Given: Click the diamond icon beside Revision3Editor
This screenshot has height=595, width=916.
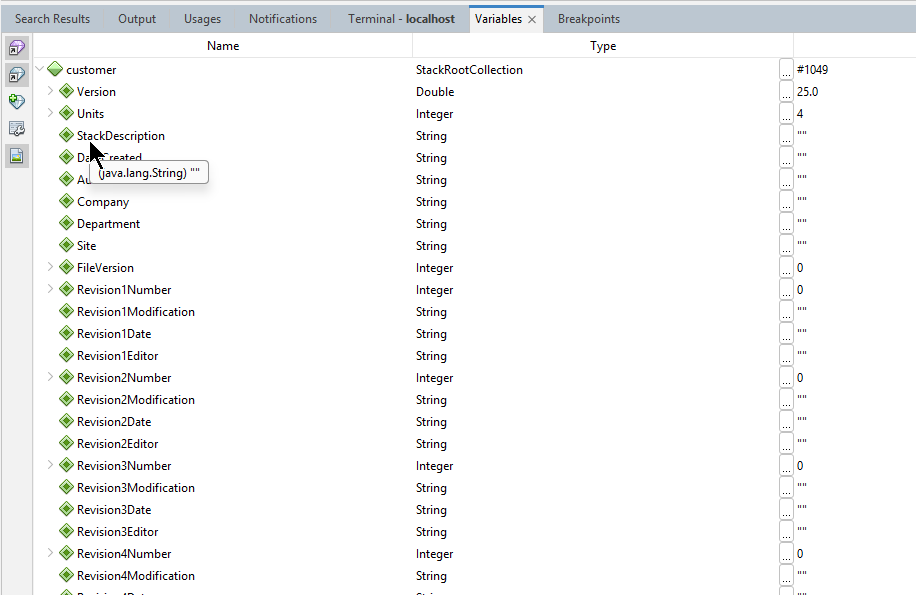Looking at the screenshot, I should [67, 532].
